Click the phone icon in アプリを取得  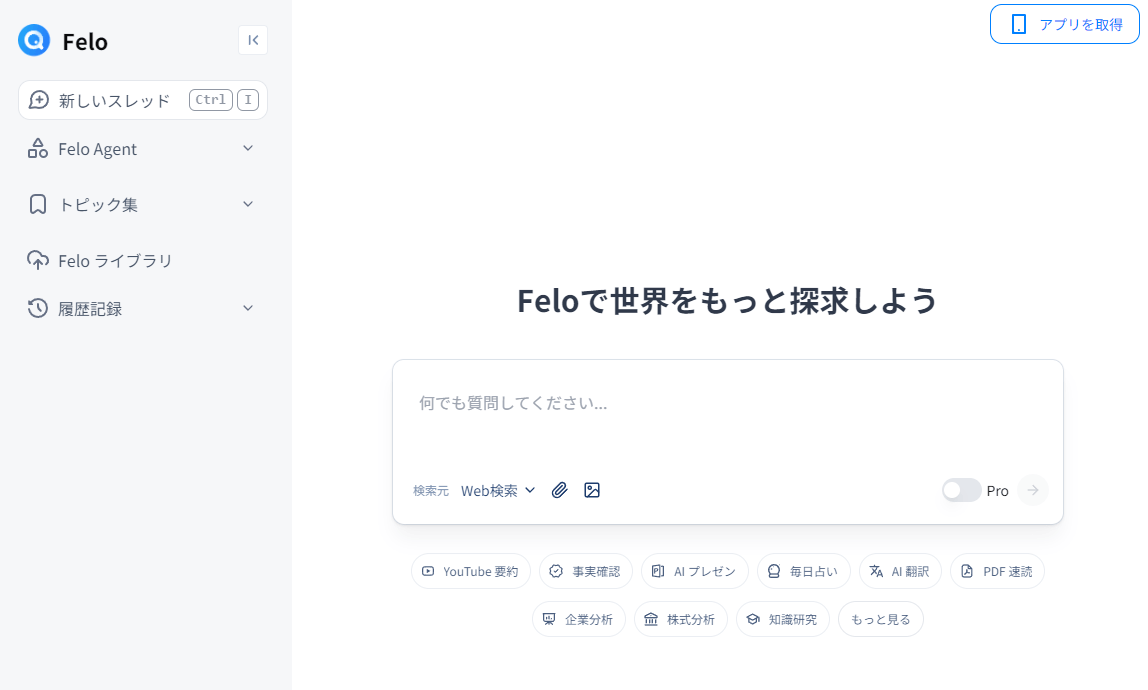click(1018, 24)
